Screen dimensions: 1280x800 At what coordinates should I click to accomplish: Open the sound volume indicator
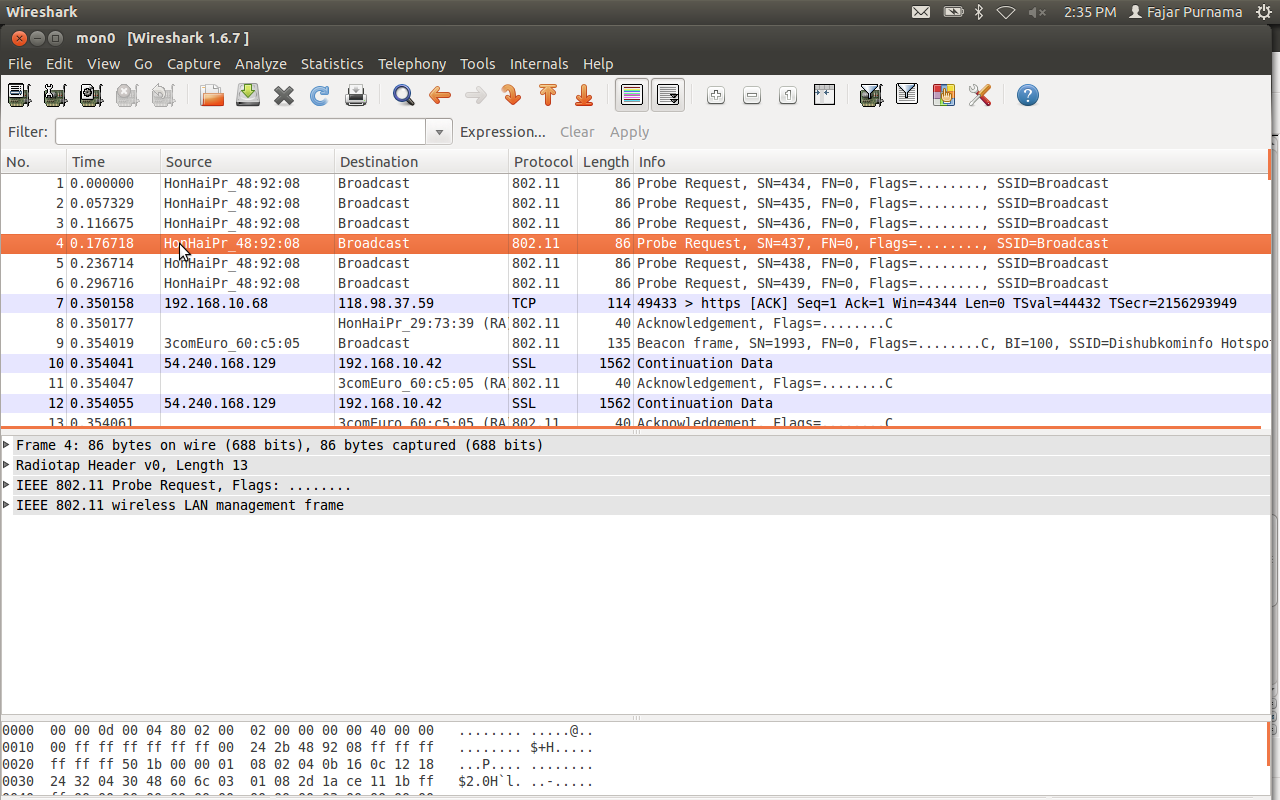coord(1037,12)
